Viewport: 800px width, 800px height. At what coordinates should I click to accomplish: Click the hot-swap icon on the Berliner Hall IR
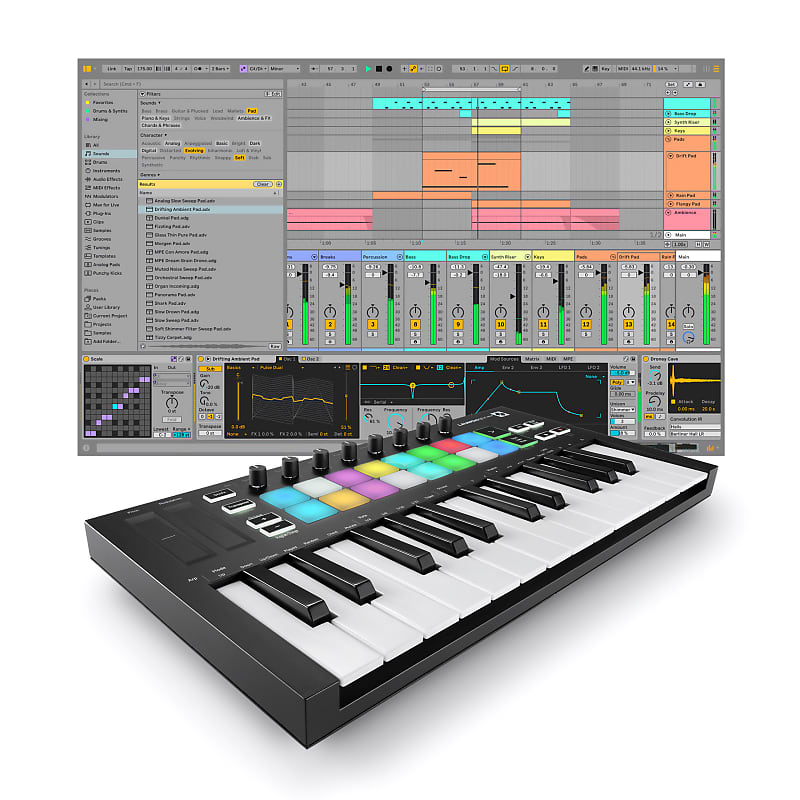coord(718,433)
